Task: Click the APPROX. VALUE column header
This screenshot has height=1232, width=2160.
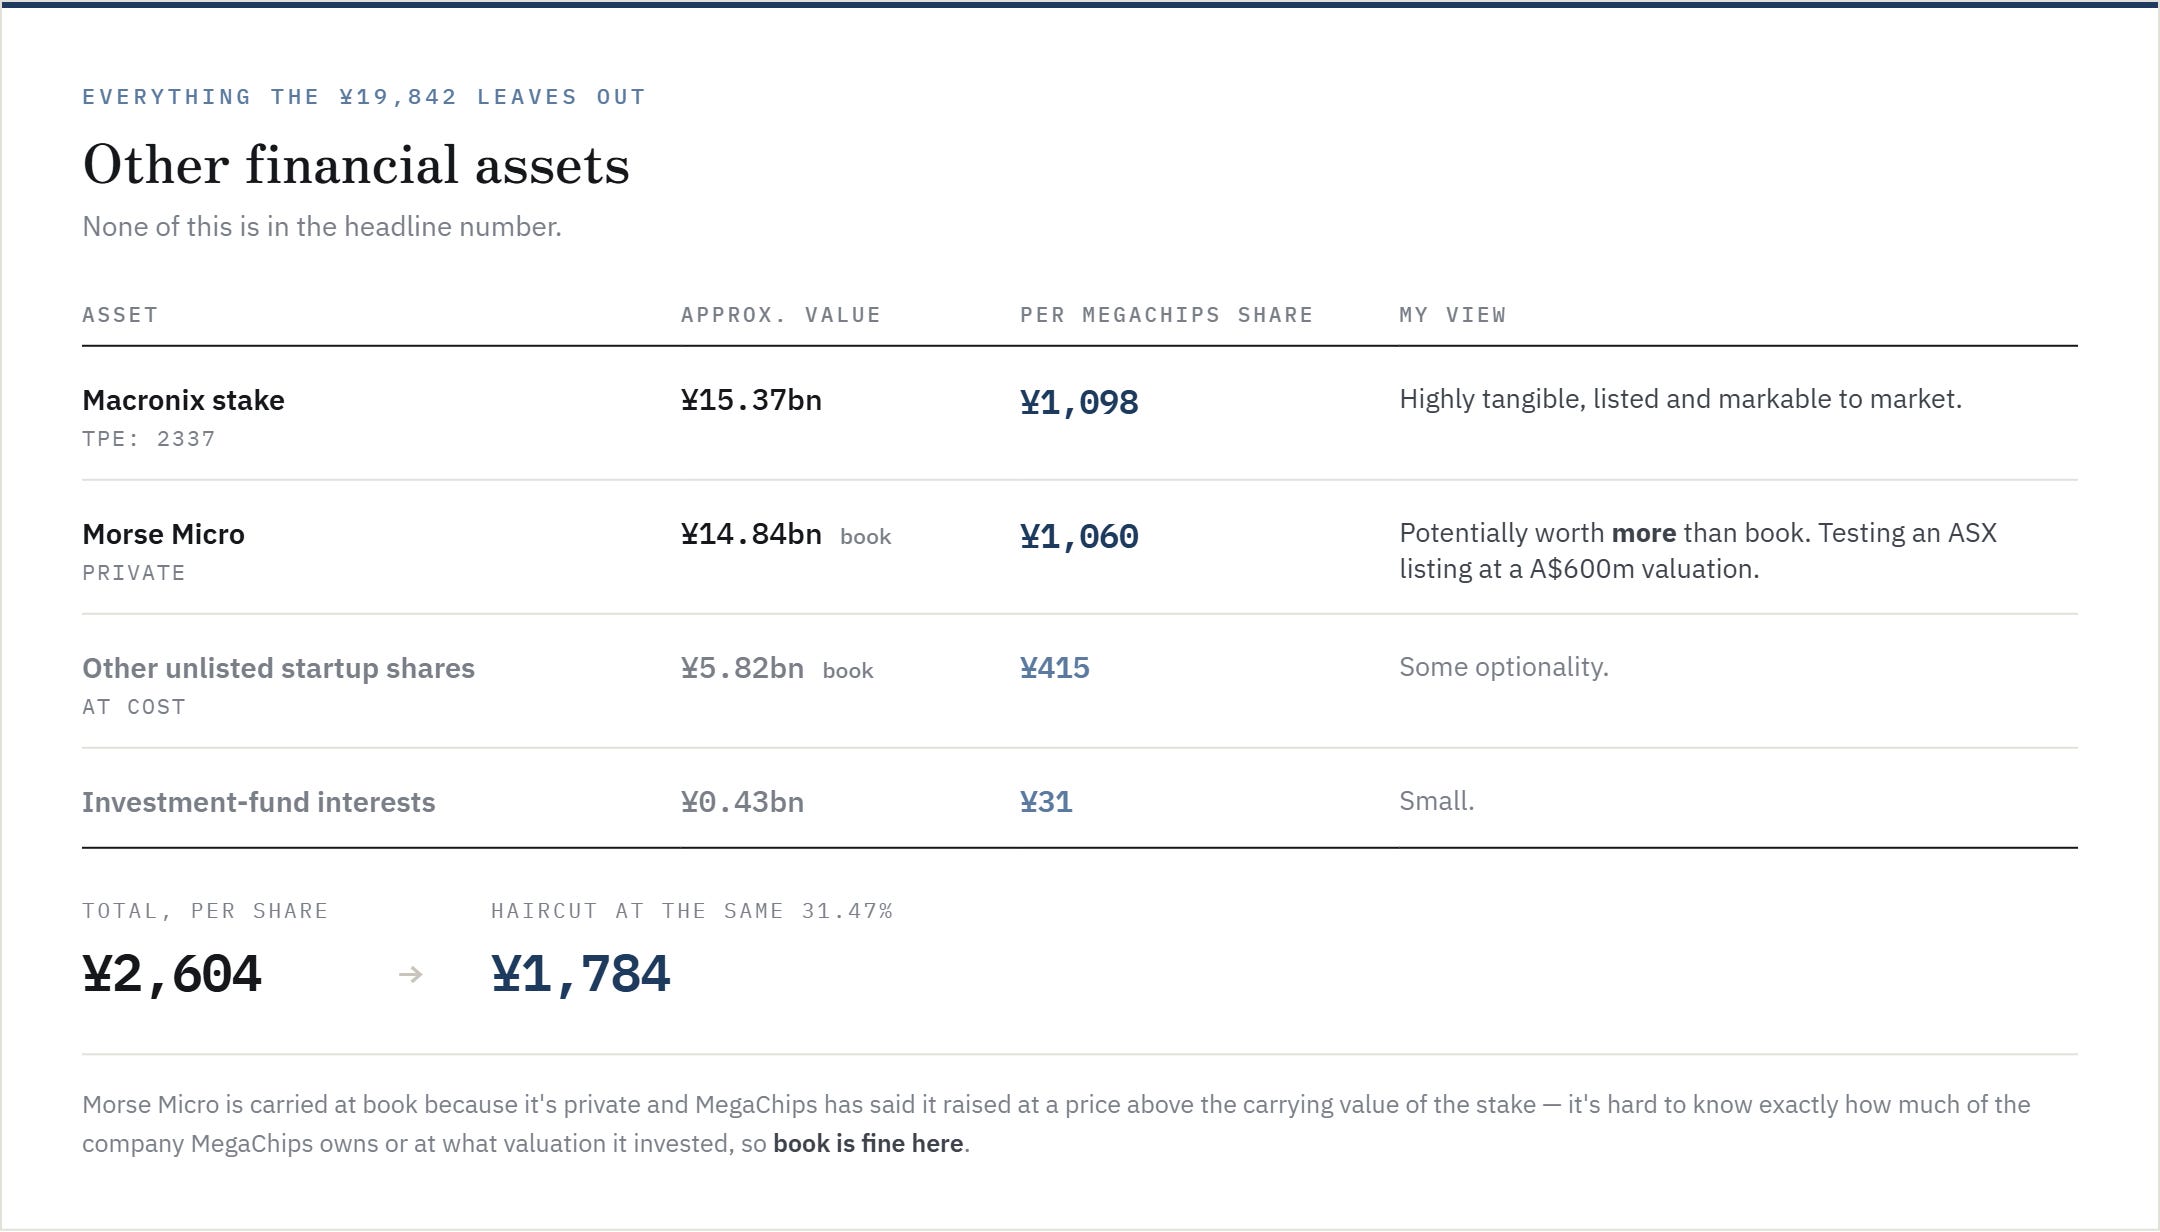Action: pyautogui.click(x=780, y=315)
